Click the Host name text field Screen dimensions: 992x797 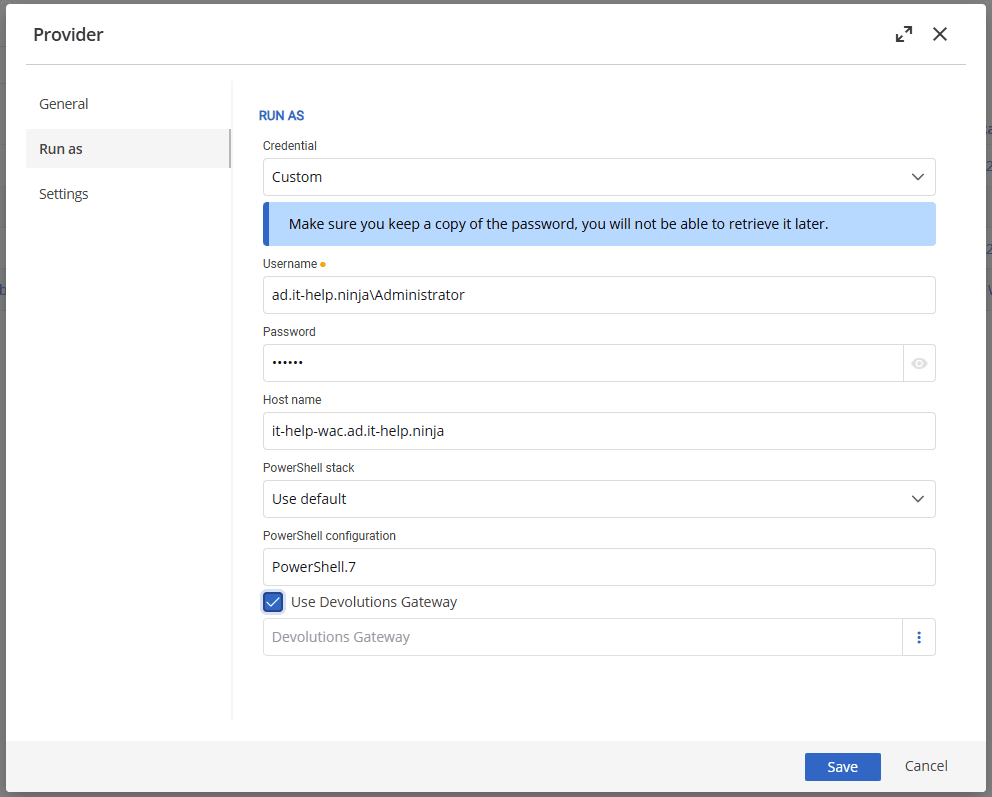(598, 431)
